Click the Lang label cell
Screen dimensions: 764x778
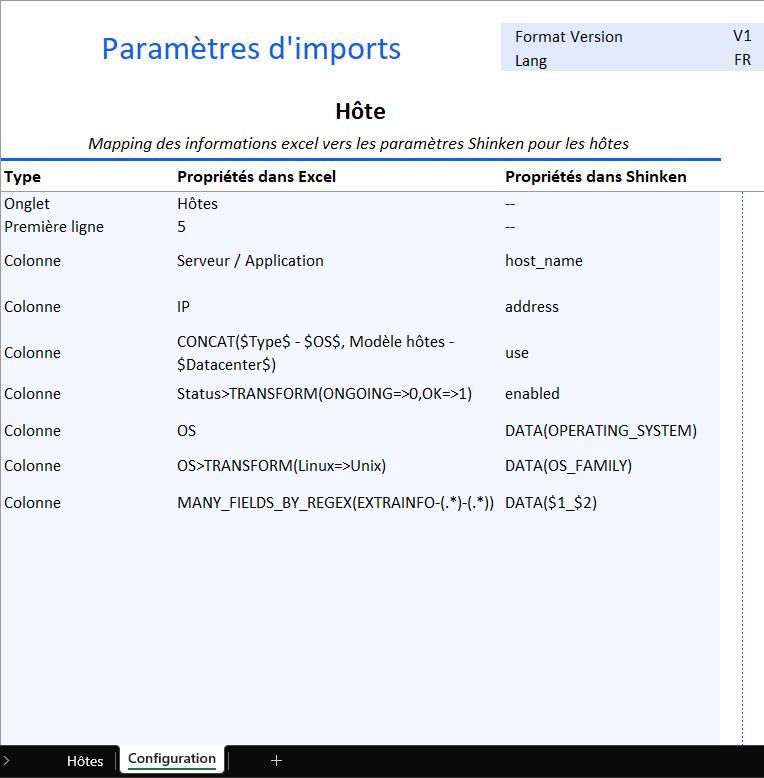pos(531,60)
